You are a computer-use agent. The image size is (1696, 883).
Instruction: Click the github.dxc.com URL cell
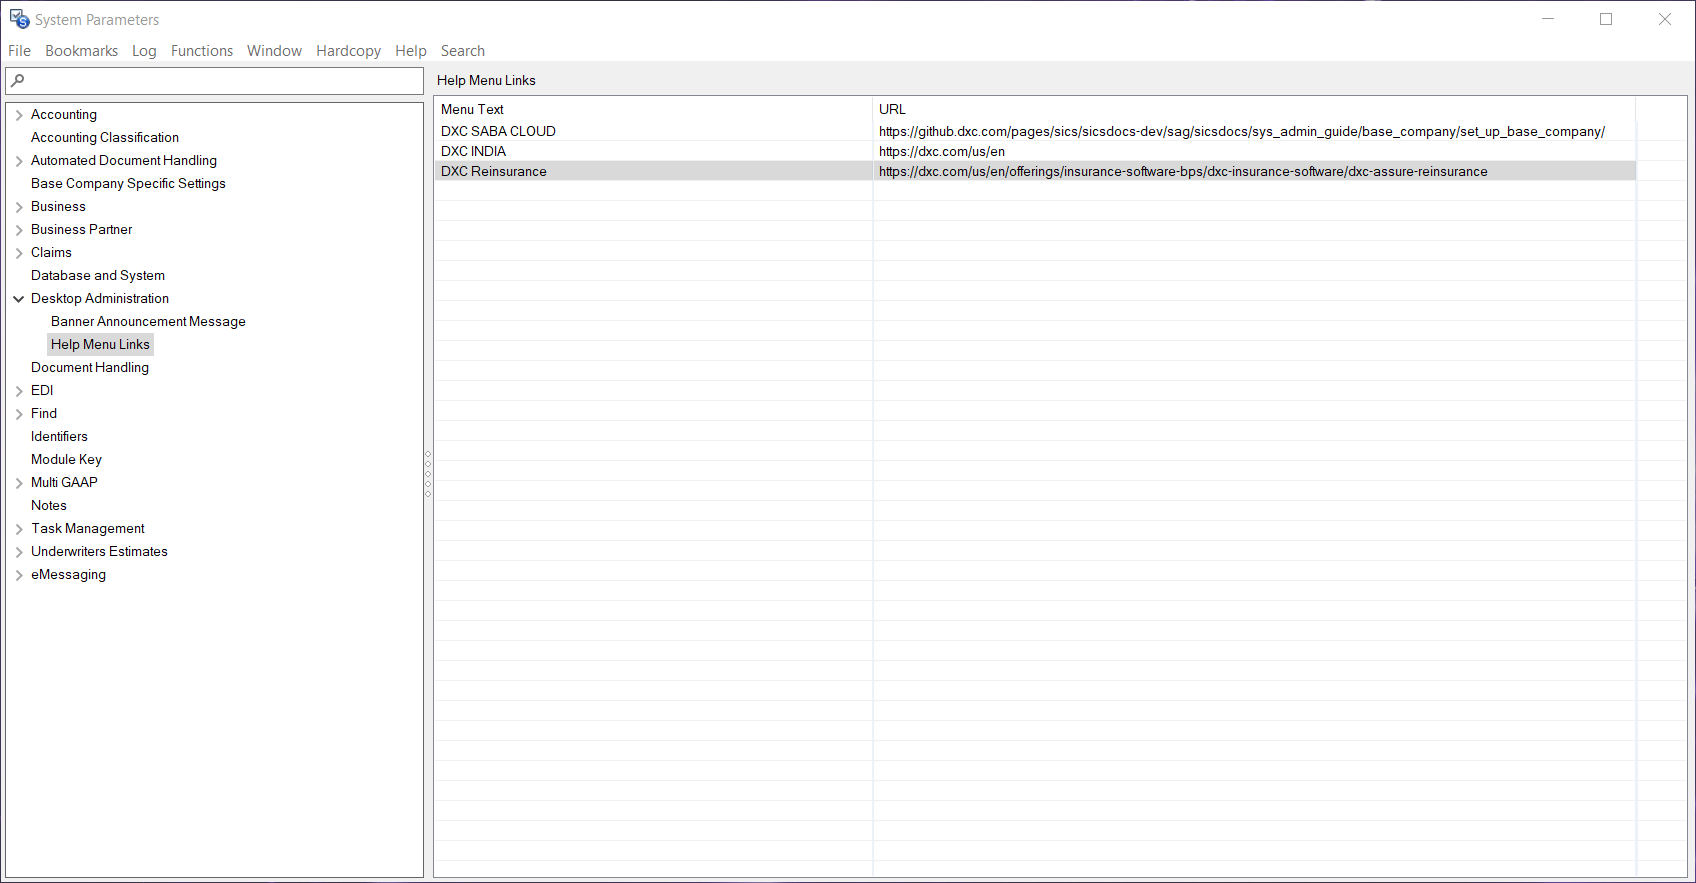coord(1254,131)
